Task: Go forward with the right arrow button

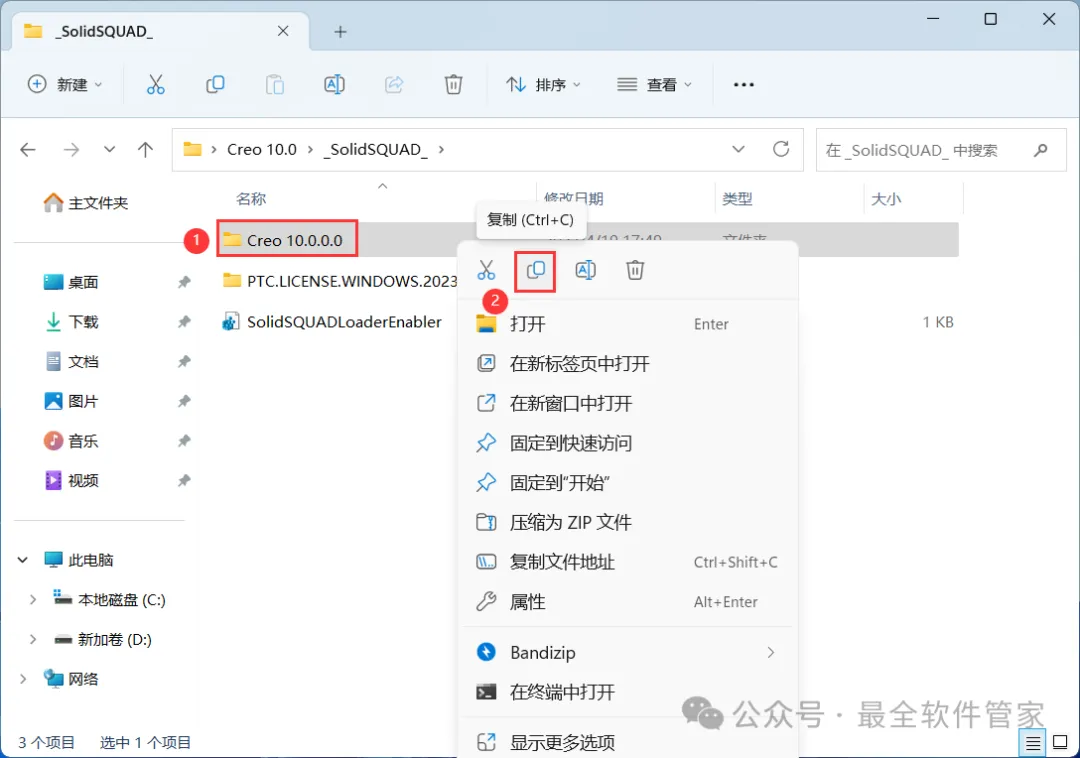Action: [x=72, y=149]
